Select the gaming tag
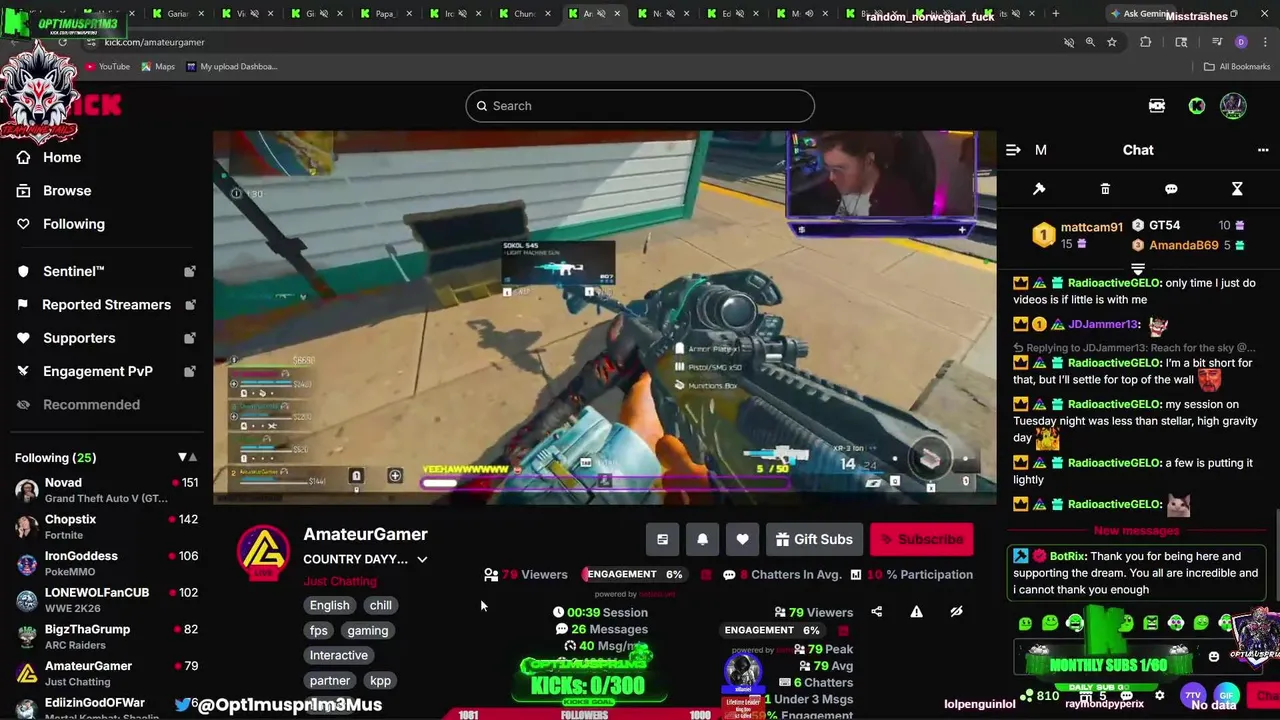 [367, 630]
